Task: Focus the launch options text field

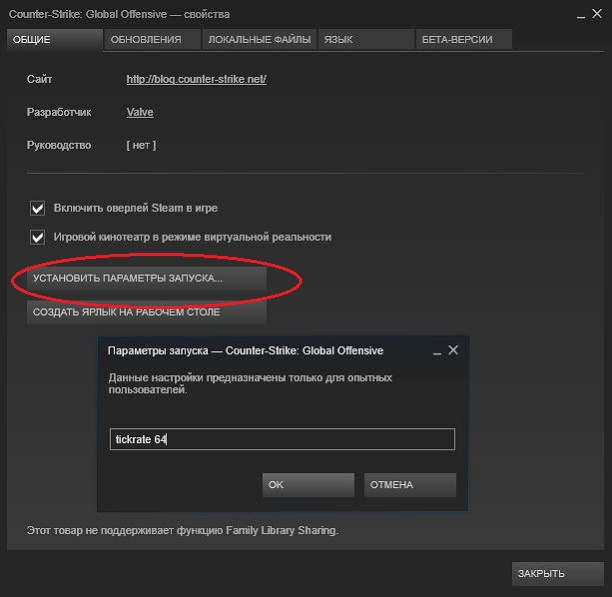Action: 282,439
